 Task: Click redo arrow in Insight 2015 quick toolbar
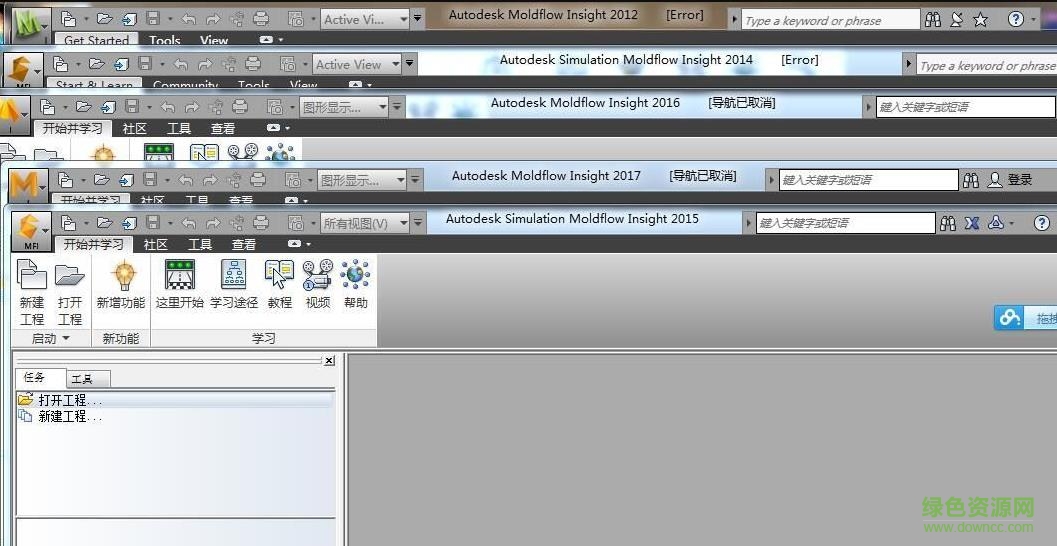point(213,223)
